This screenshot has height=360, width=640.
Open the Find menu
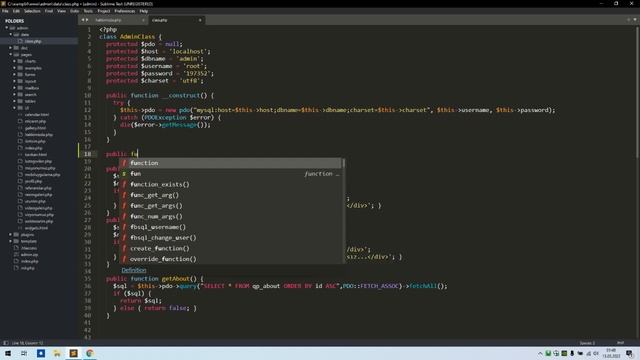tap(49, 11)
